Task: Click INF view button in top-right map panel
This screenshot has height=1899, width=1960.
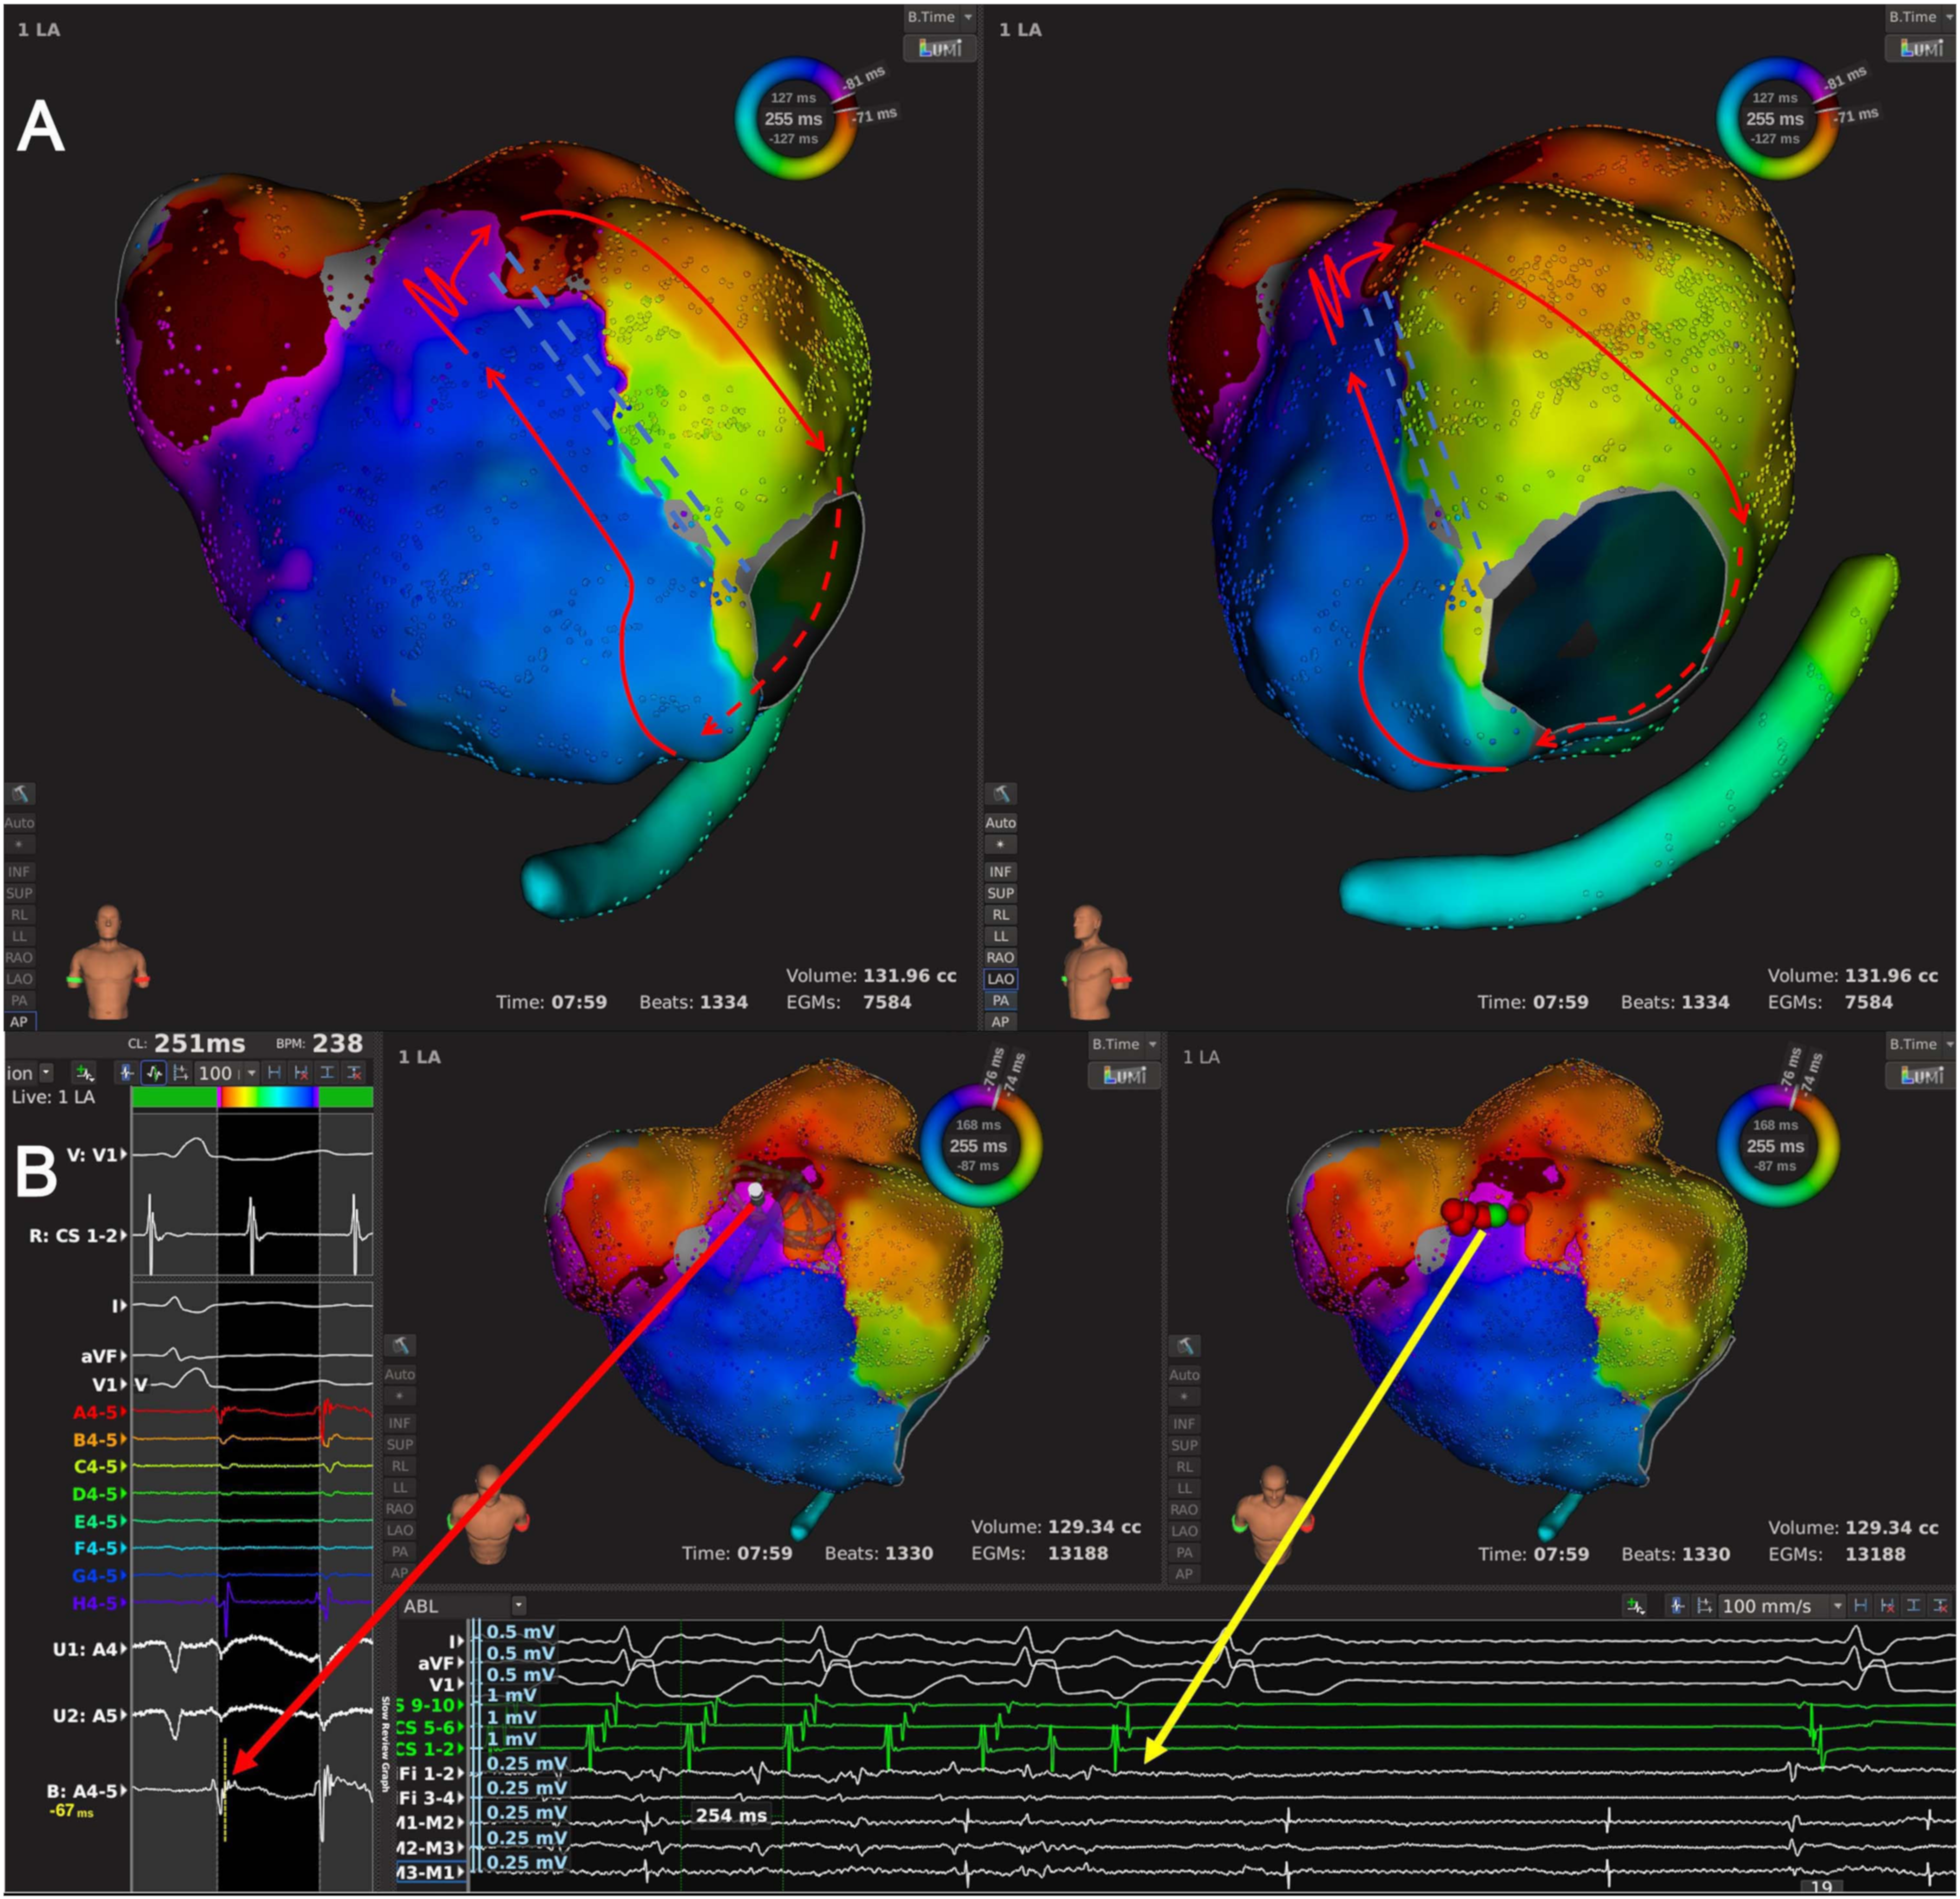Action: [x=1000, y=872]
